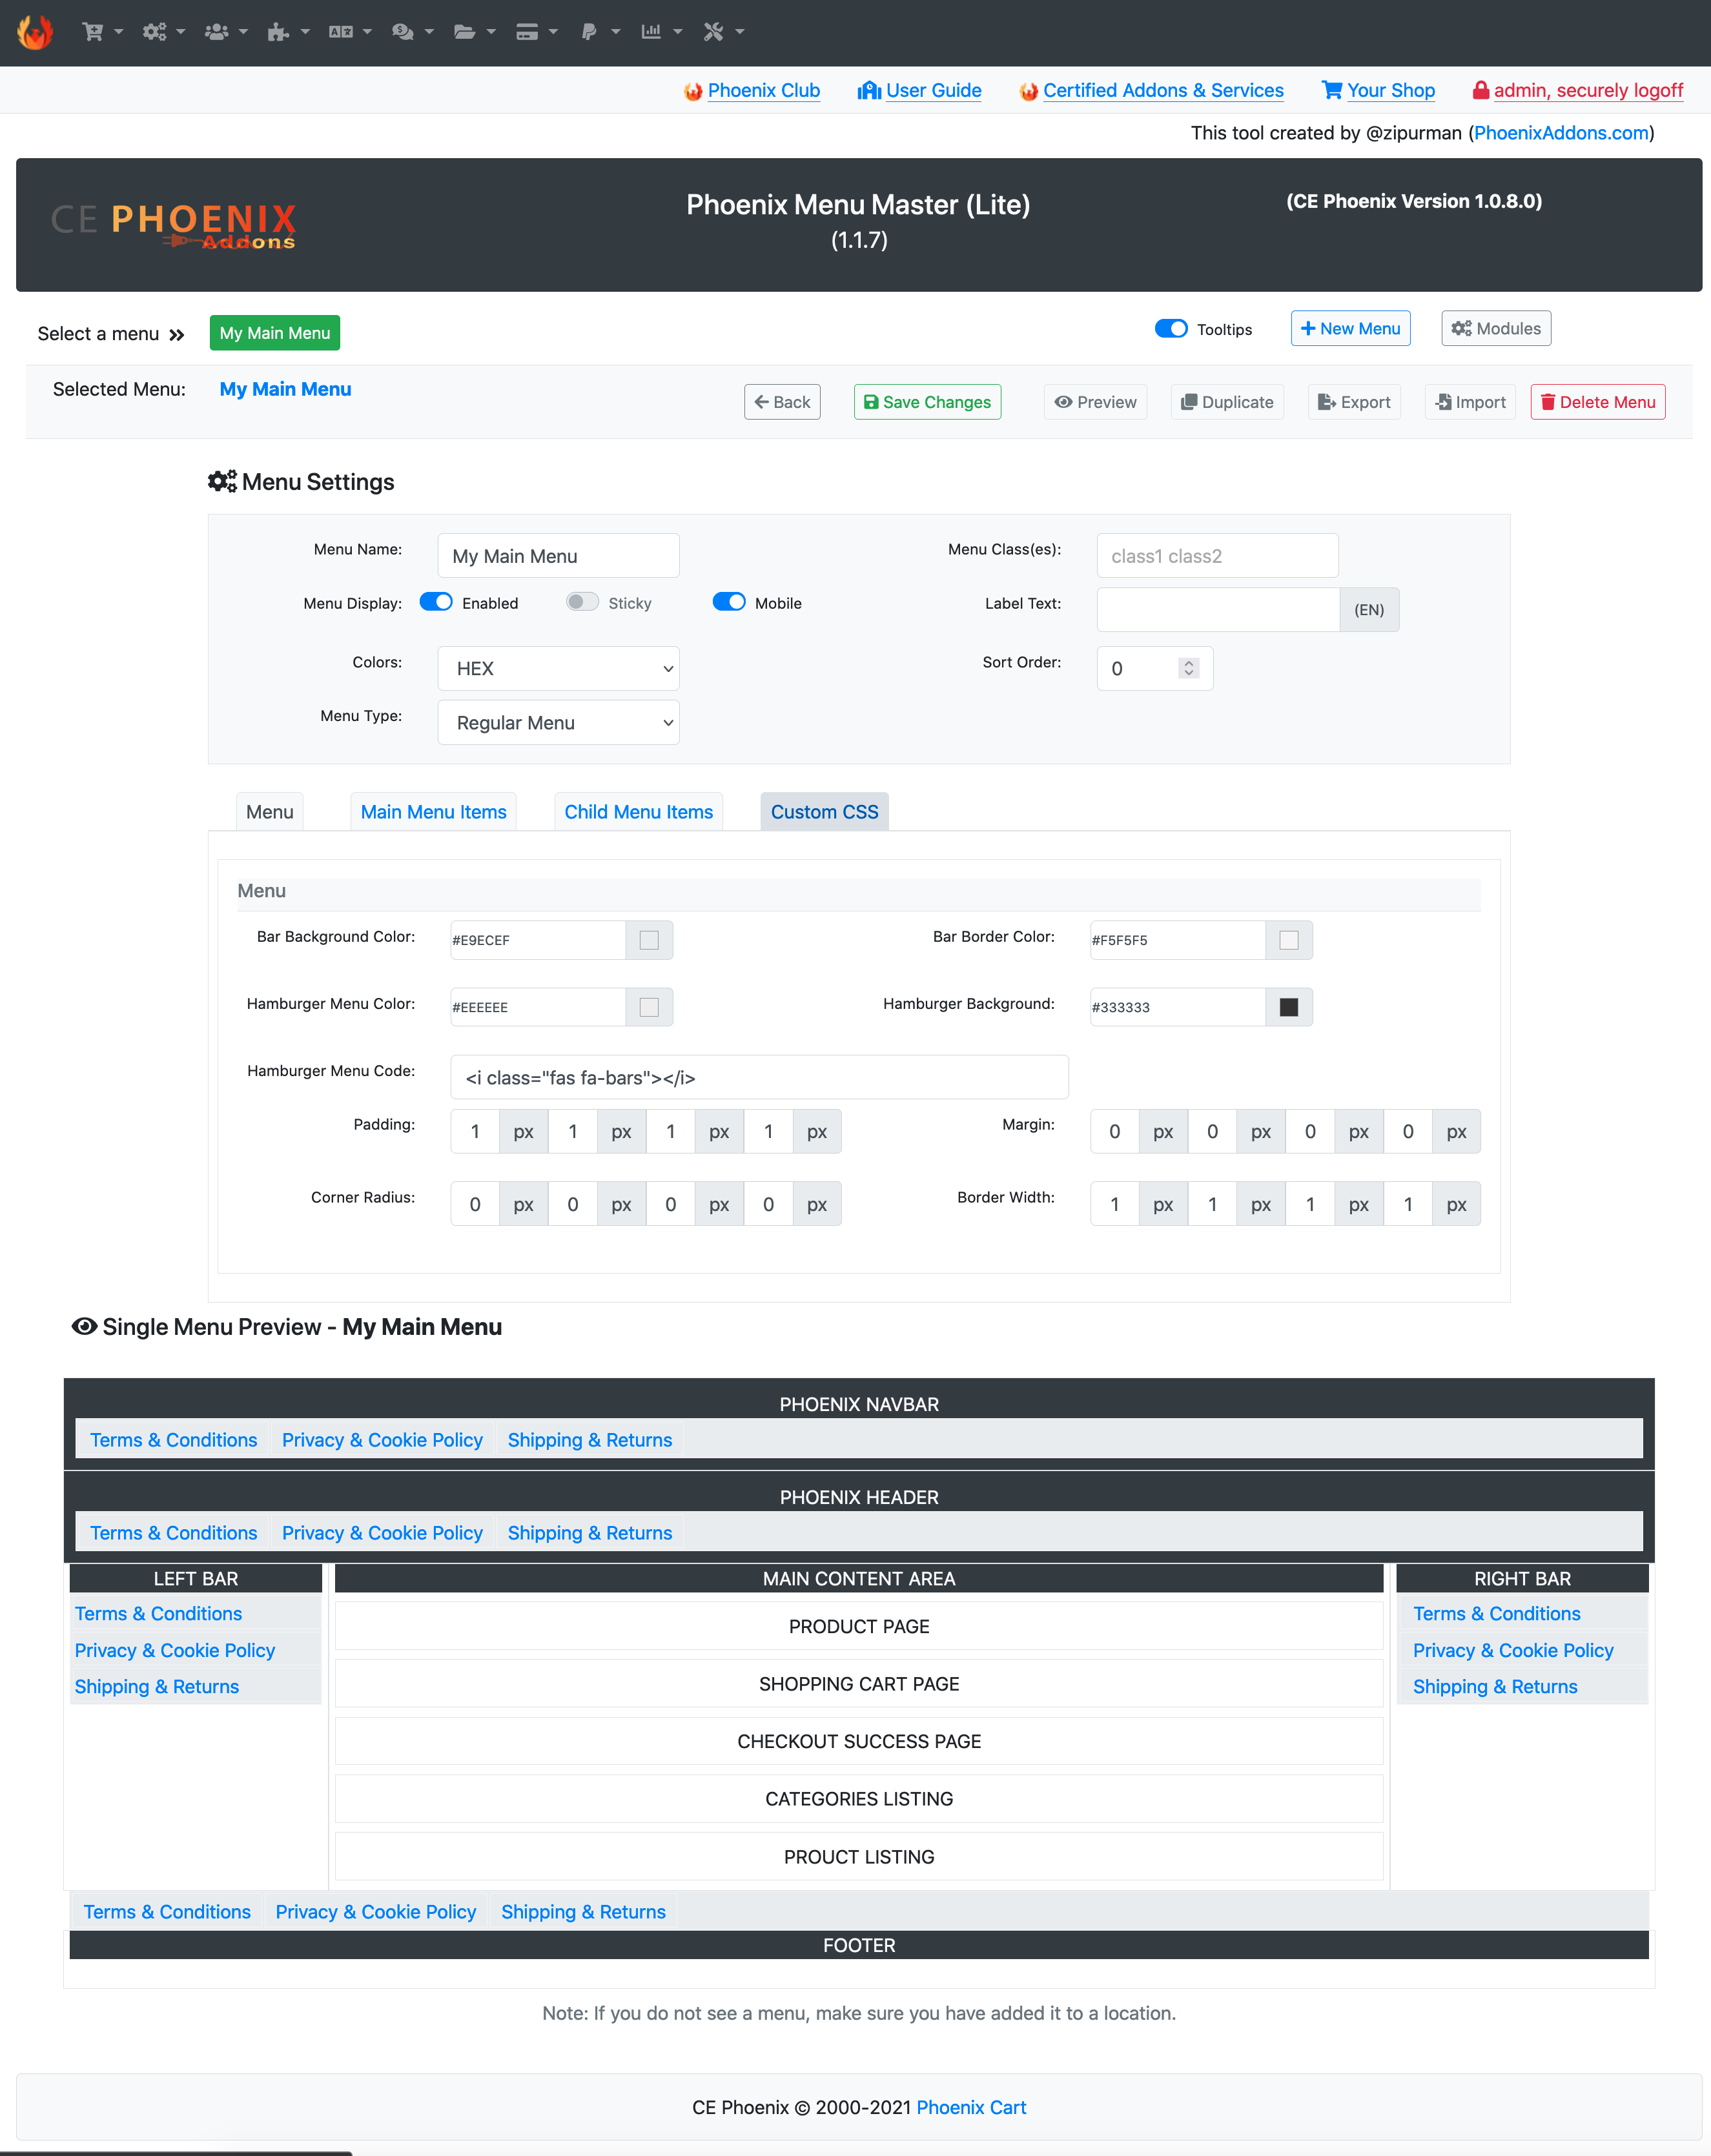Click the Save Changes button
Screen dimensions: 1711x2156
(927, 402)
